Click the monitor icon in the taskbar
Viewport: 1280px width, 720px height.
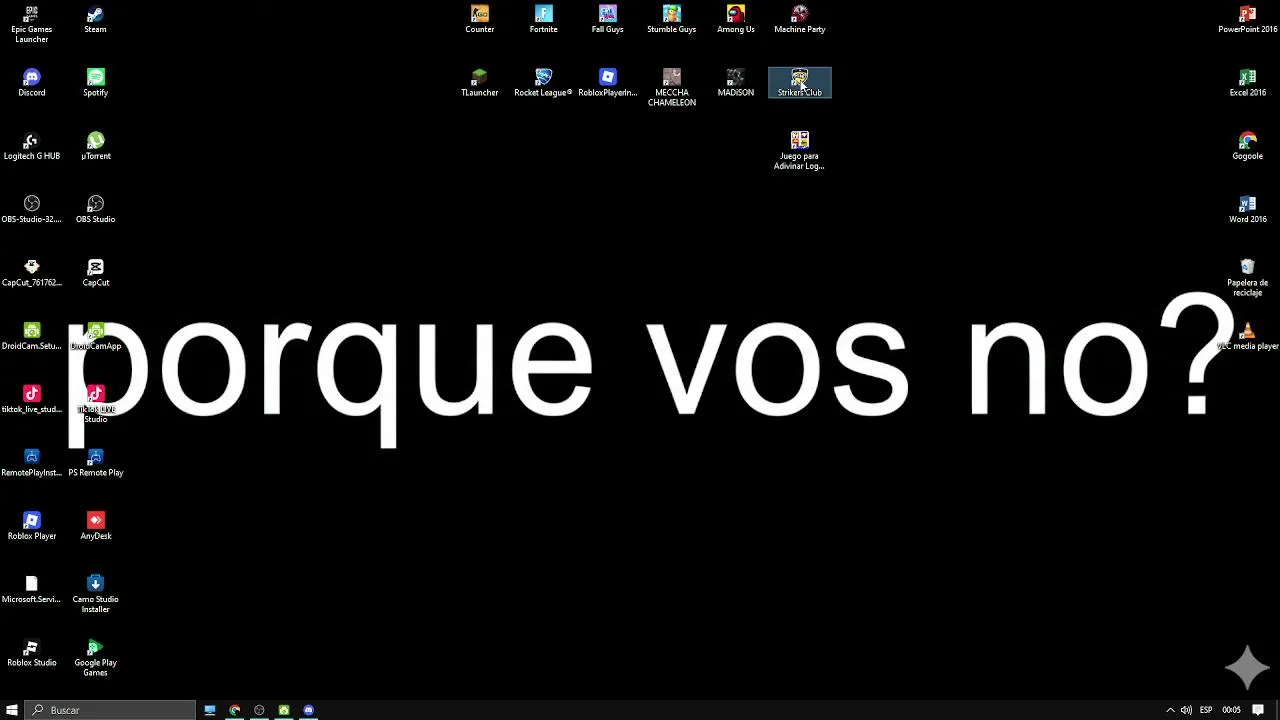pyautogui.click(x=210, y=710)
